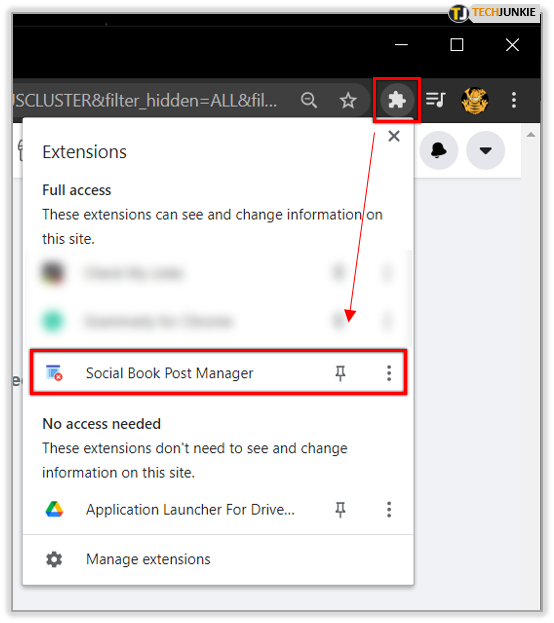The width and height of the screenshot is (554, 623).
Task: Open more options for Application Launcher For Drive
Action: point(389,509)
